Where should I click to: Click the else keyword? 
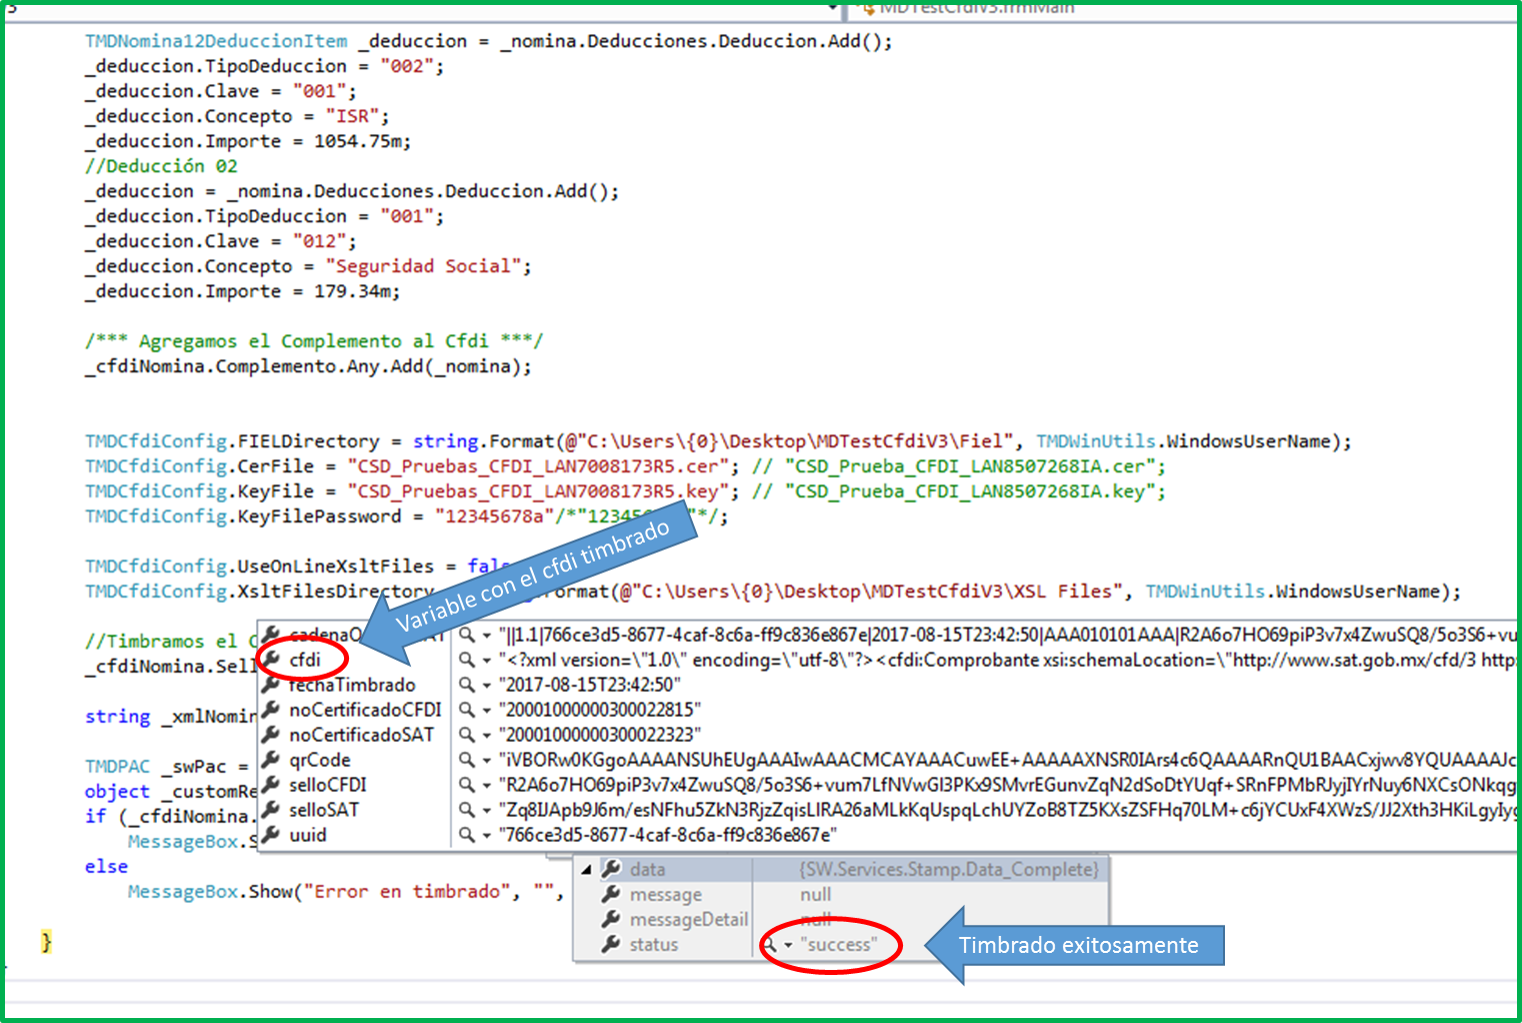pos(106,866)
